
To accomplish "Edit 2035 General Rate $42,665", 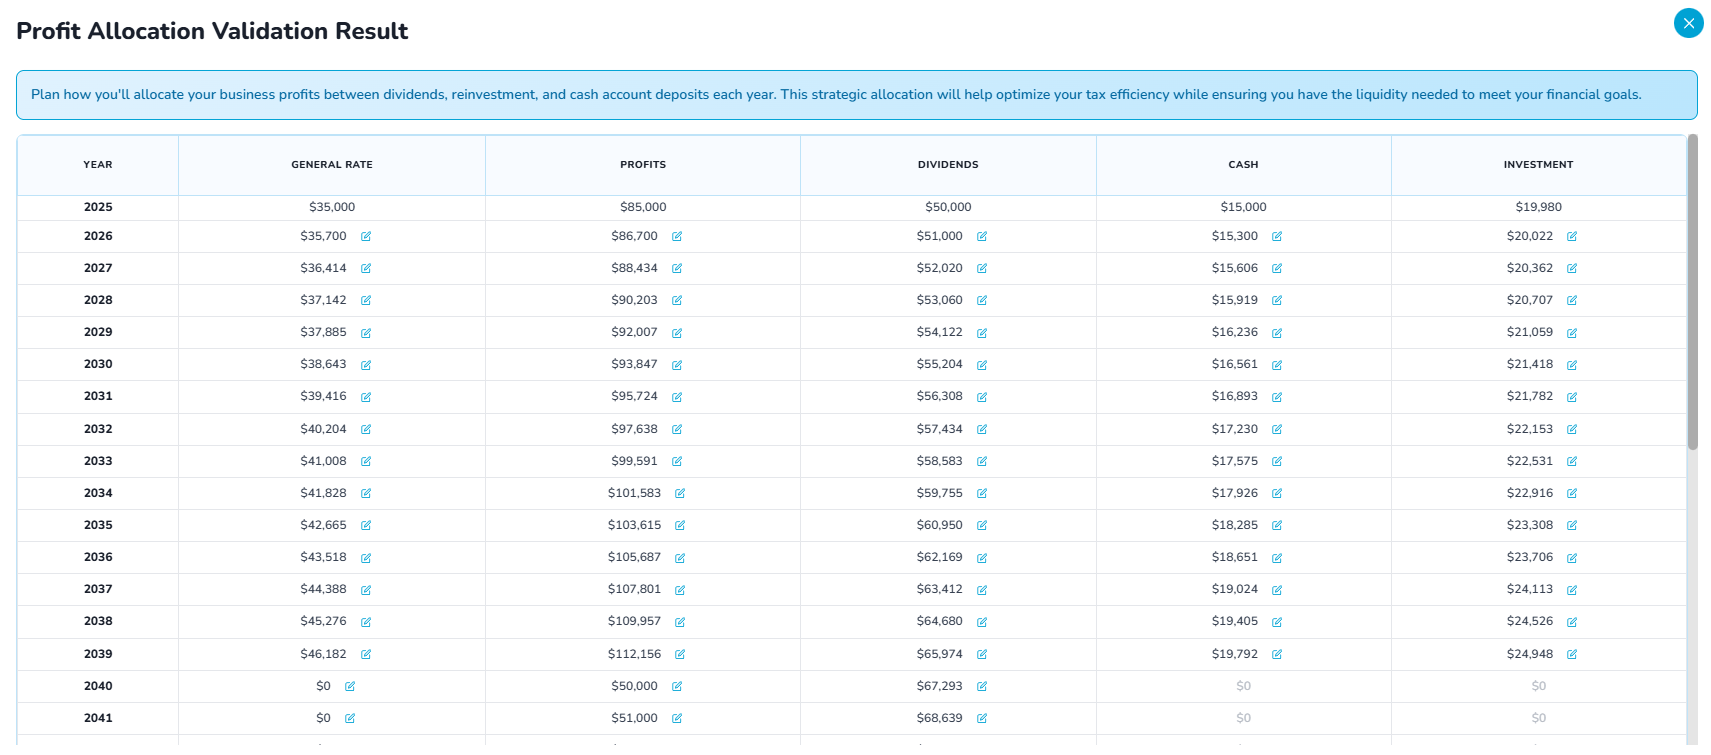I will pos(366,526).
